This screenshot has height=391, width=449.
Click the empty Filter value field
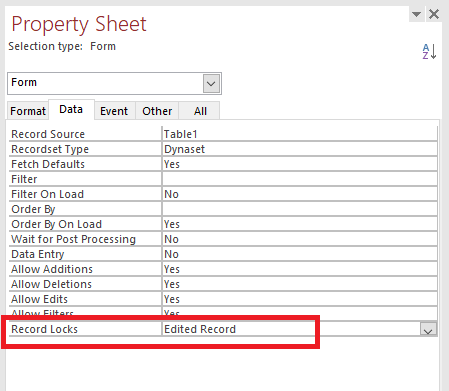(299, 179)
